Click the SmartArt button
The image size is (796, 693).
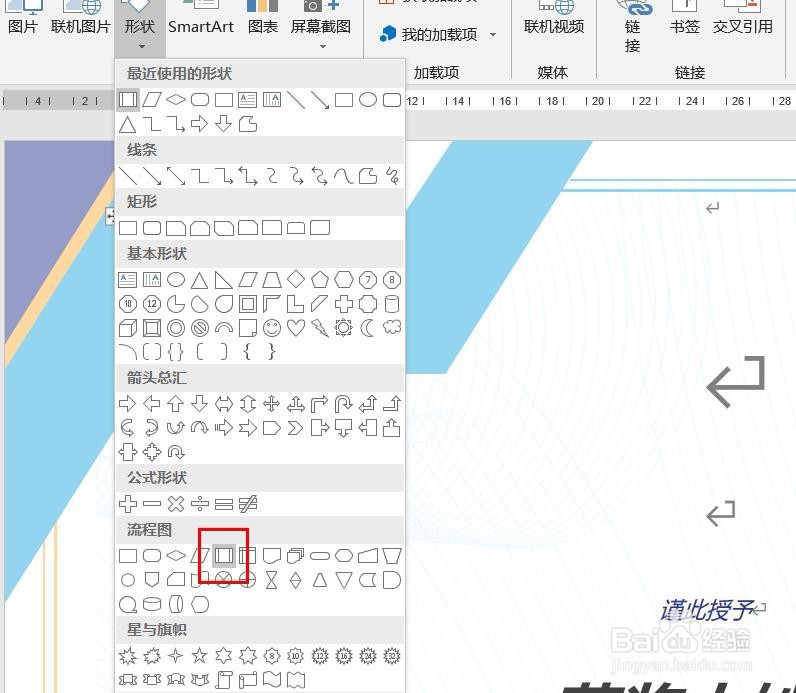(201, 26)
